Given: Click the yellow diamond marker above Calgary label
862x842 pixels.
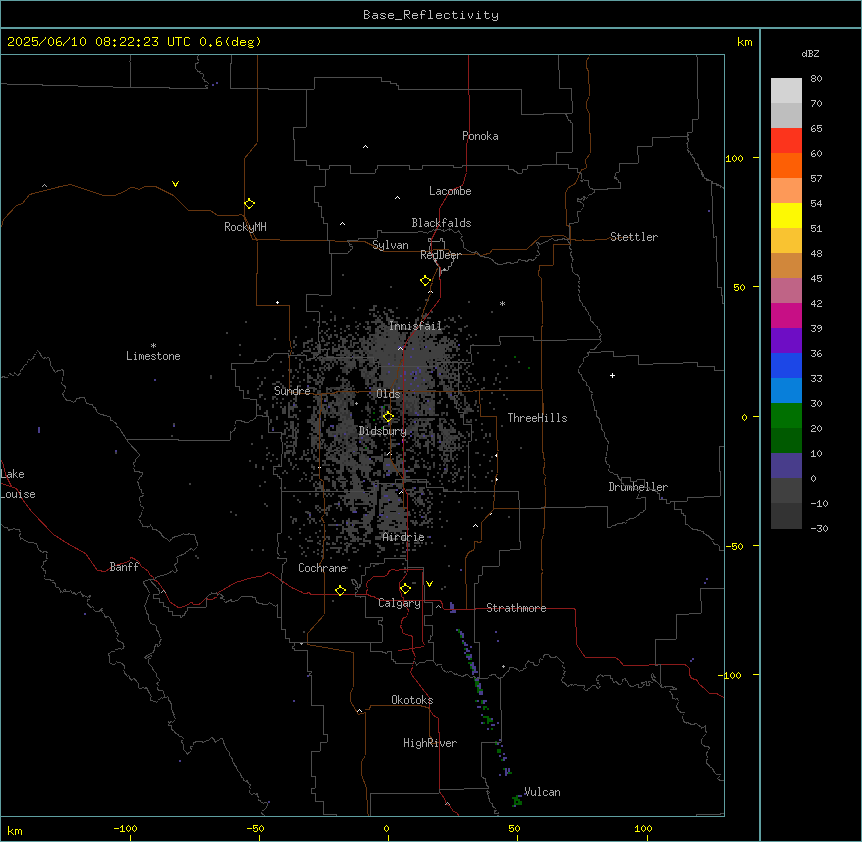Looking at the screenshot, I should [x=405, y=588].
